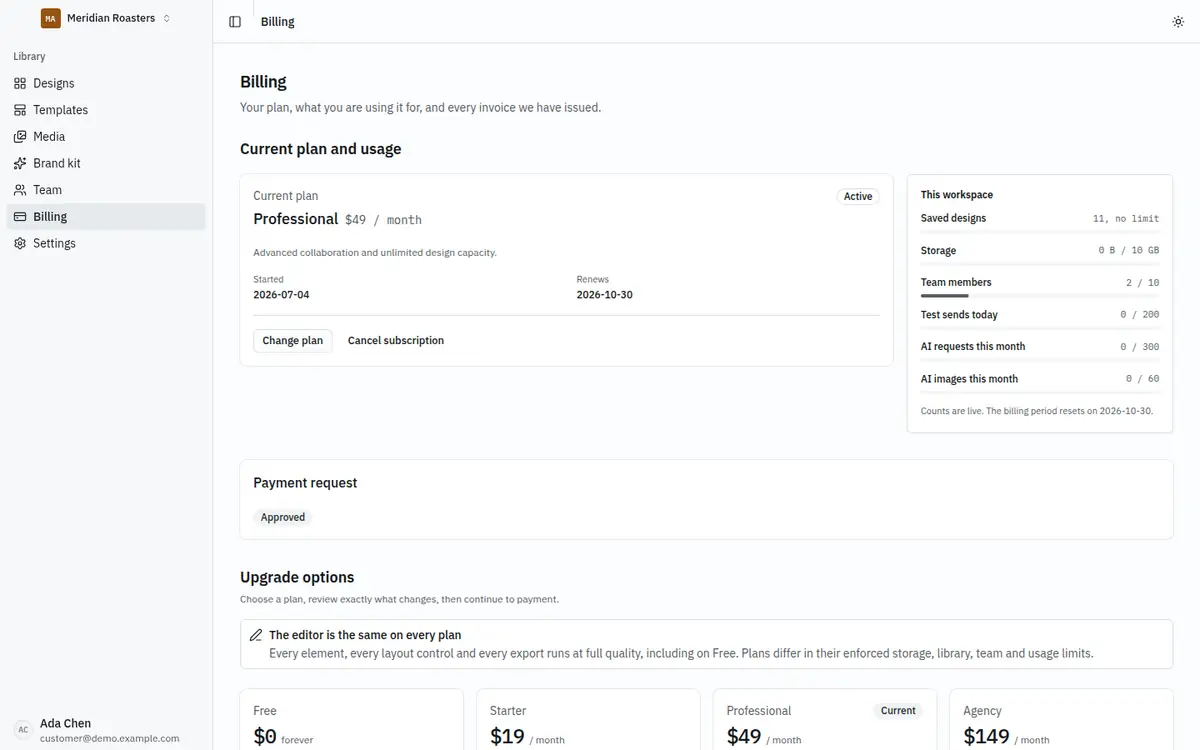
Task: Click the Team members usage bar
Action: [1040, 296]
